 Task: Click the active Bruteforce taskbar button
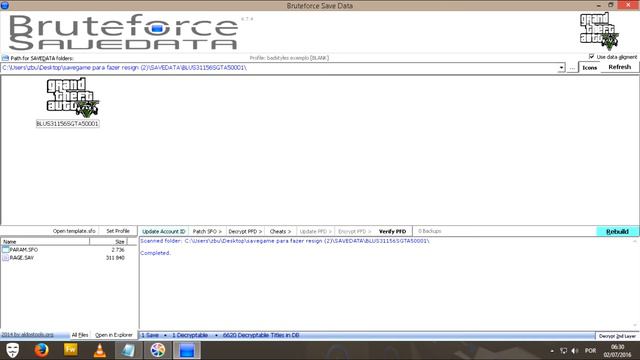pos(187,350)
